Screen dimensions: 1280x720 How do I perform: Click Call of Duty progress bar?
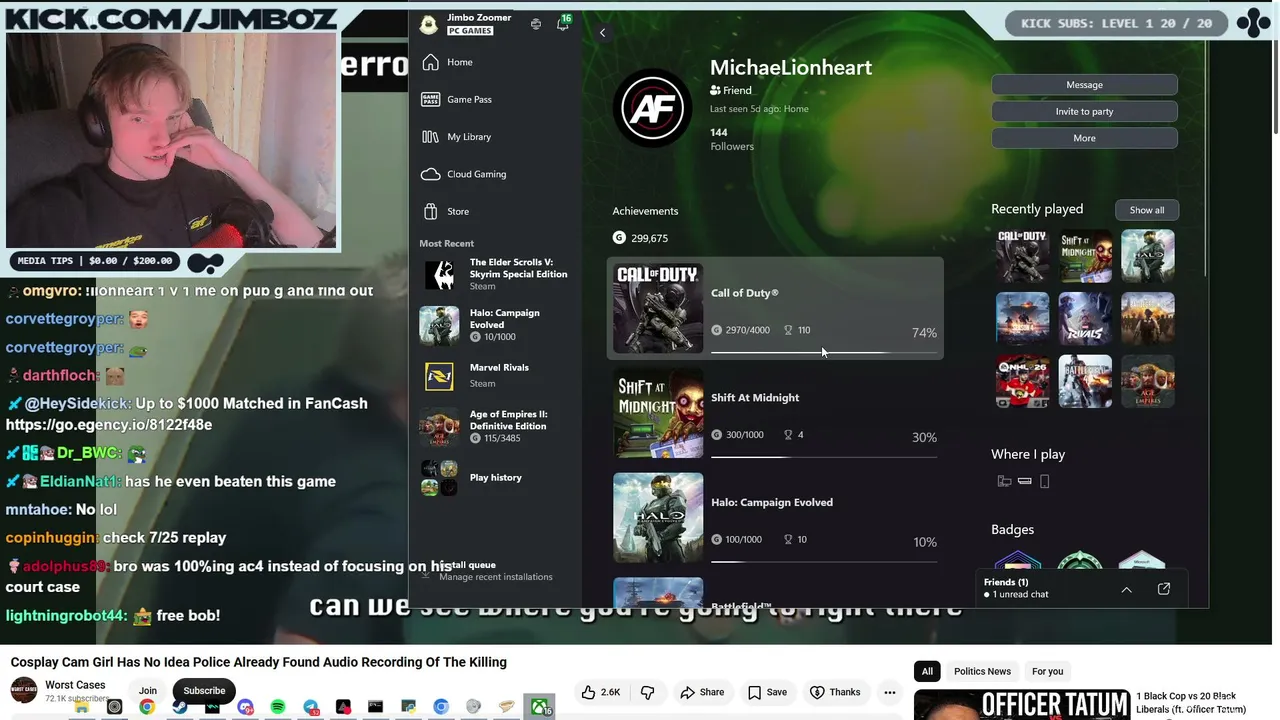[824, 352]
